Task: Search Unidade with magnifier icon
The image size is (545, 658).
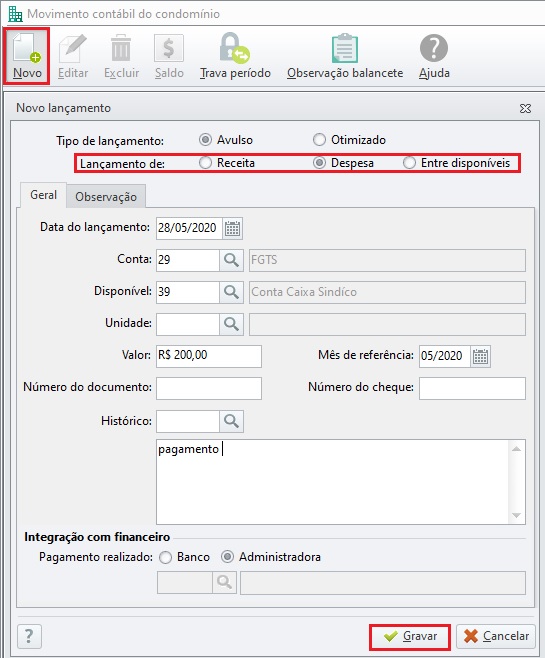Action: click(231, 324)
